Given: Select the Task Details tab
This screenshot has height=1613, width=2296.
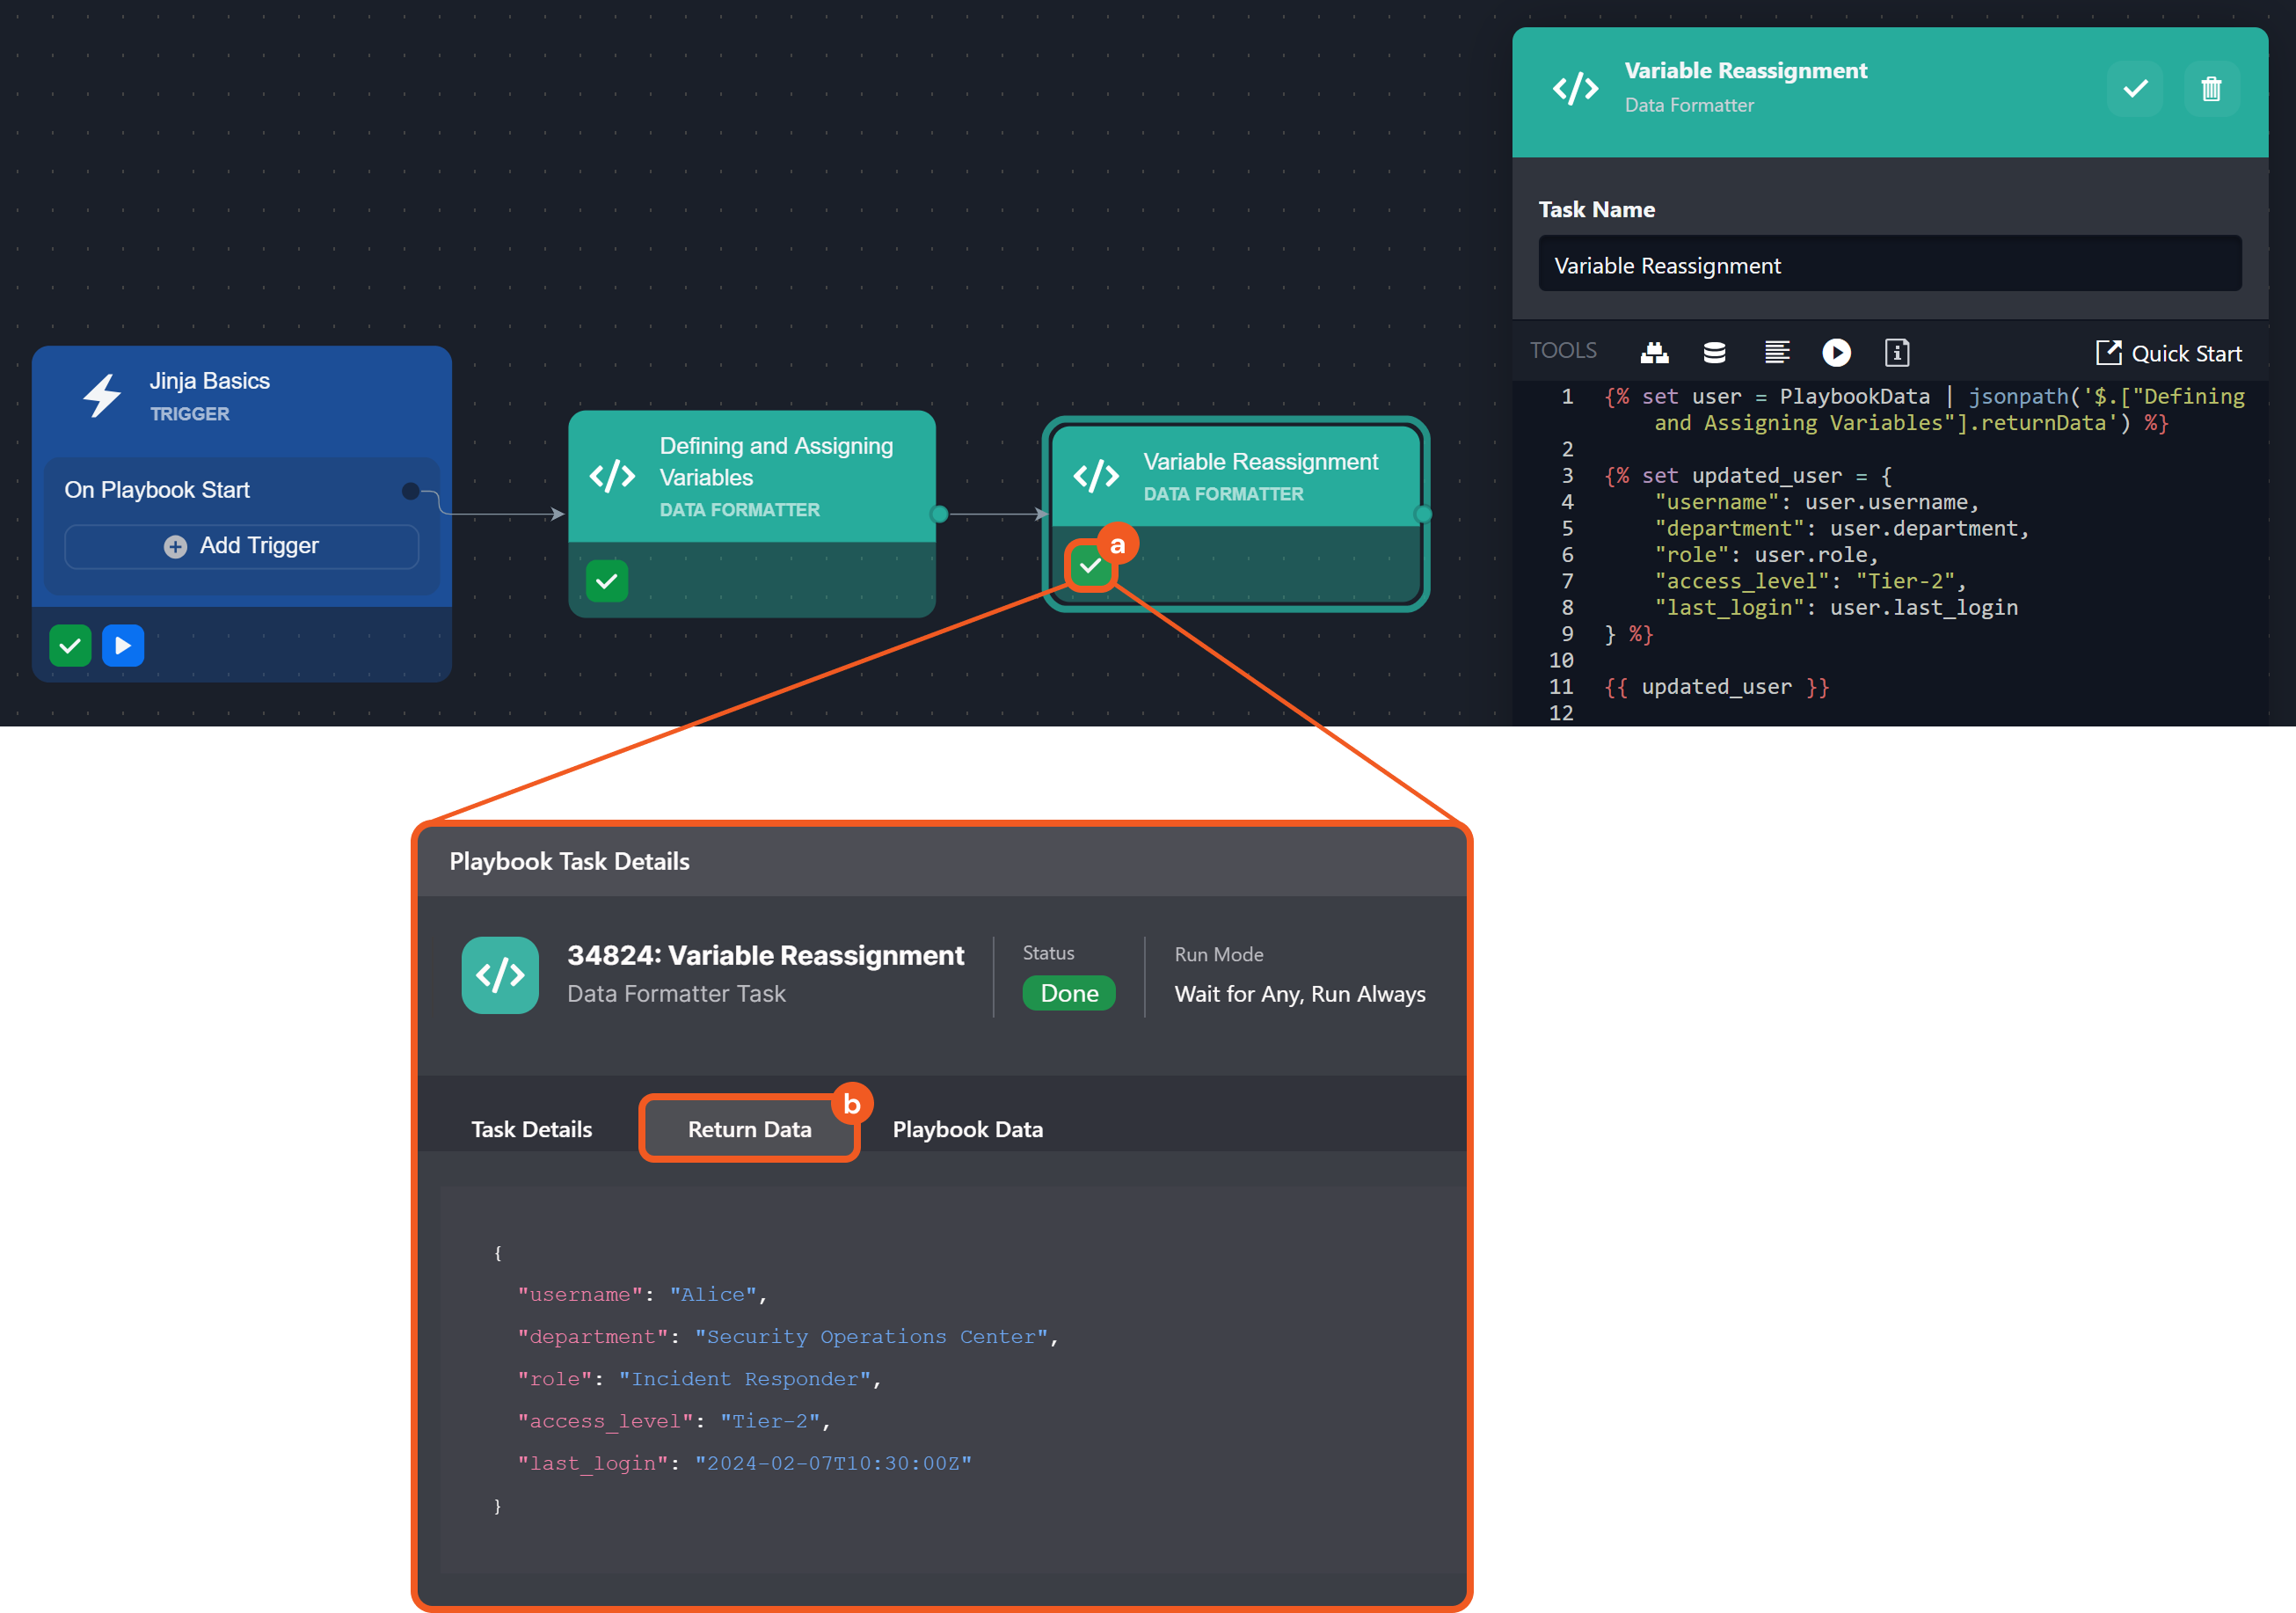Looking at the screenshot, I should click(531, 1129).
